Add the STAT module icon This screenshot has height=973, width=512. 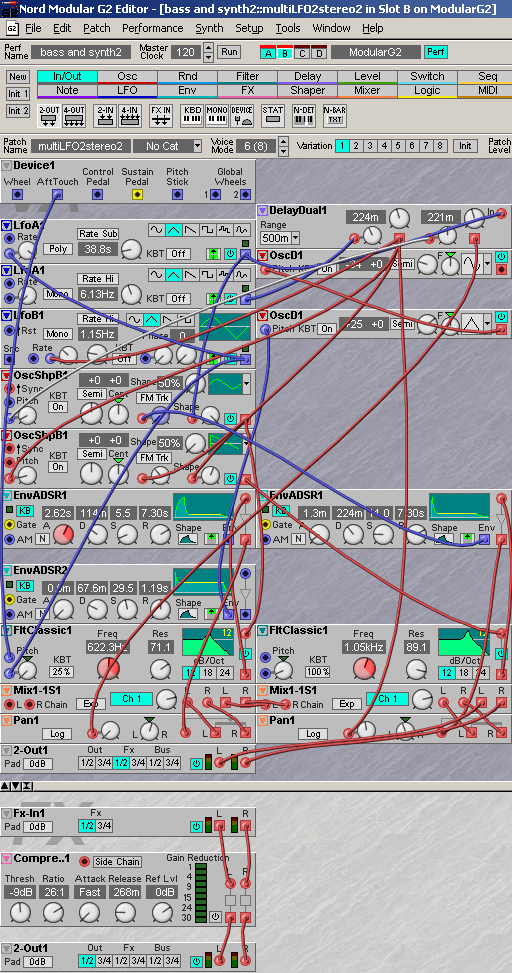click(x=273, y=116)
